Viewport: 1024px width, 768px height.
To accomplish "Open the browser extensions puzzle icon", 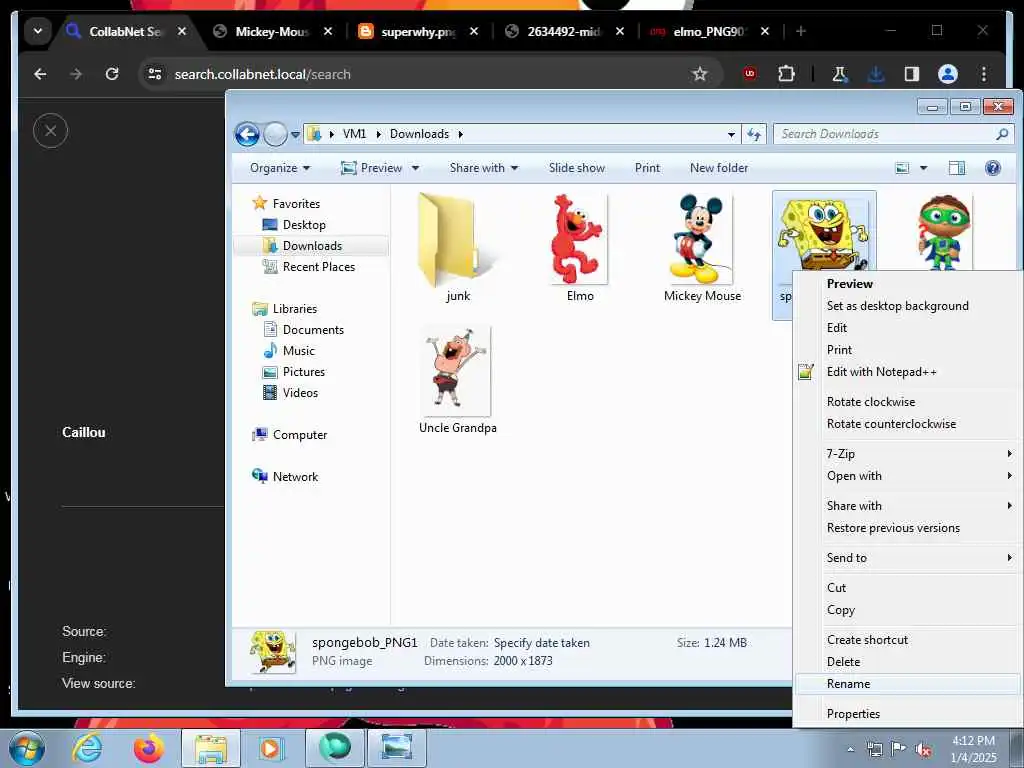I will tap(786, 74).
